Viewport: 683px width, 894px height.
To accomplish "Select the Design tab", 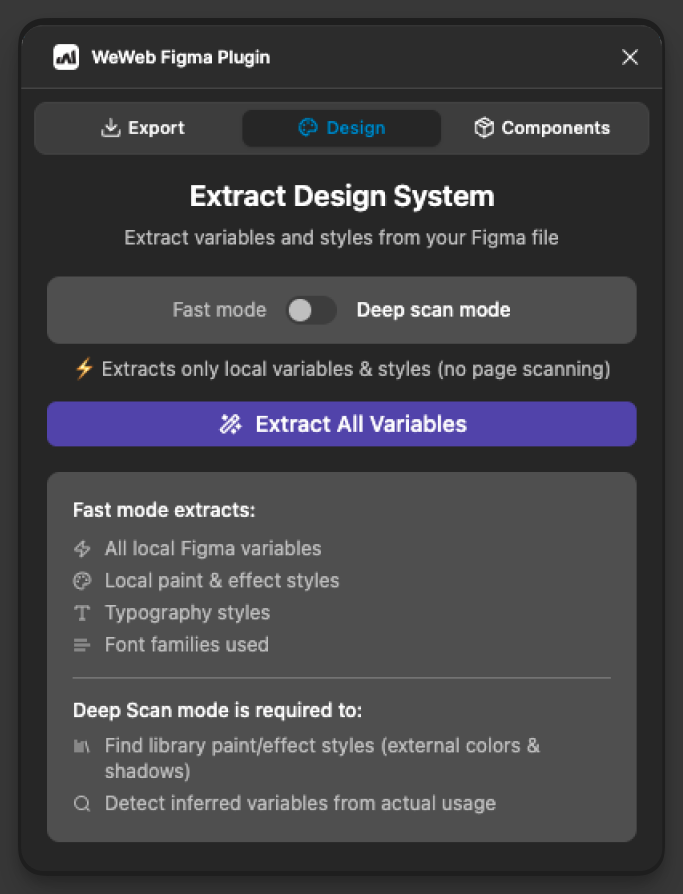I will (x=341, y=128).
